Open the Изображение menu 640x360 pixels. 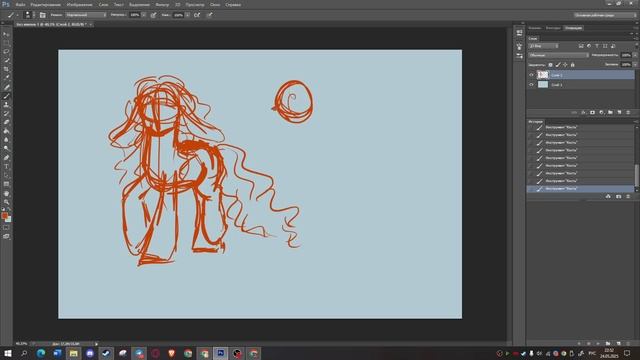click(79, 4)
